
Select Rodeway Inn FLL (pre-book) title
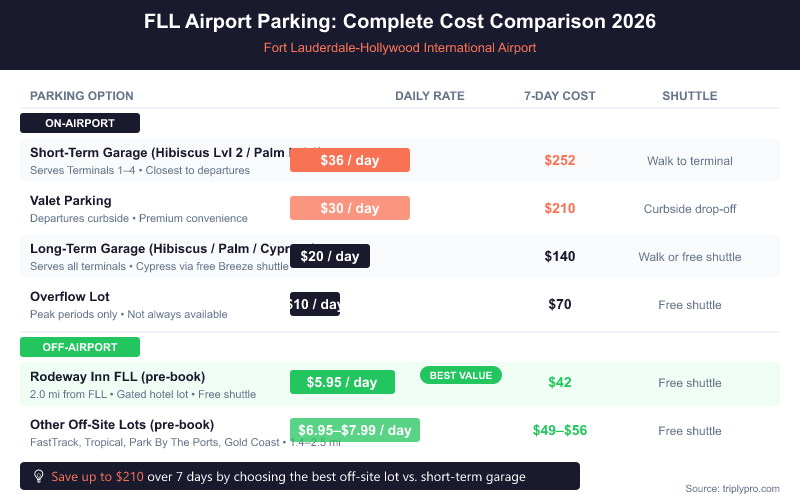point(118,377)
